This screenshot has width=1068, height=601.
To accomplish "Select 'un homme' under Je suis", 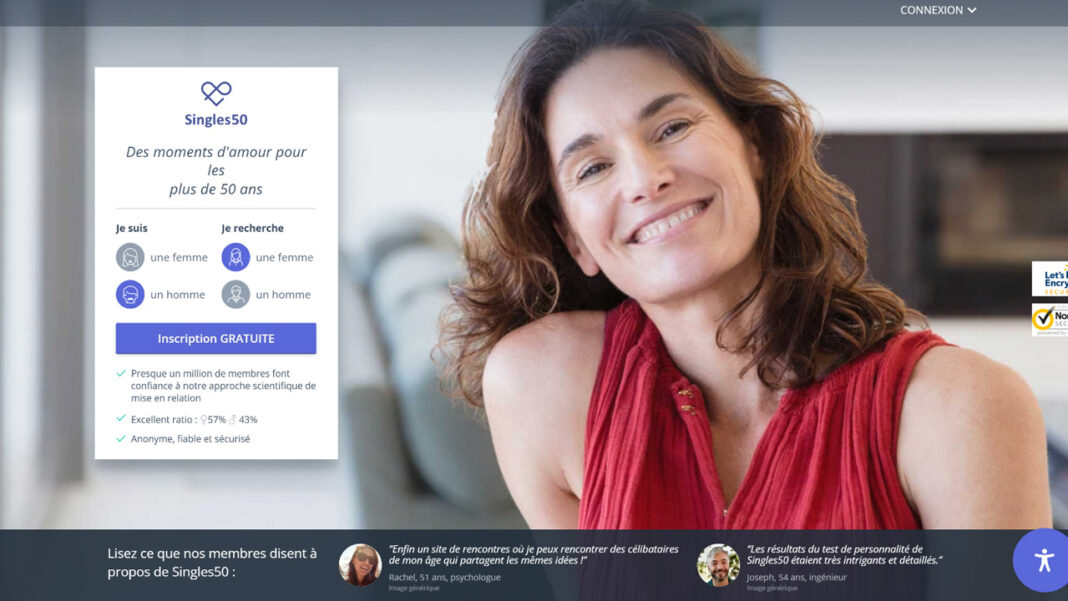I will pos(161,294).
